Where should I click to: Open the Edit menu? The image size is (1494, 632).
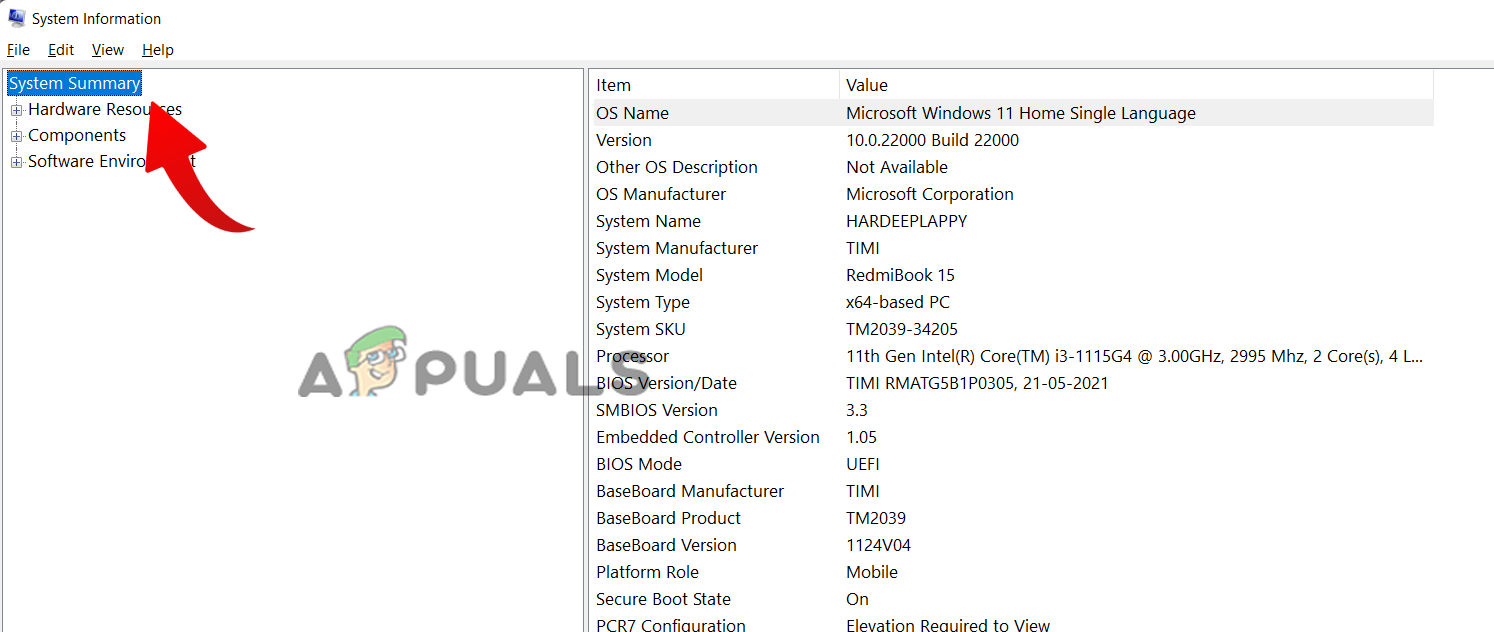click(x=61, y=50)
